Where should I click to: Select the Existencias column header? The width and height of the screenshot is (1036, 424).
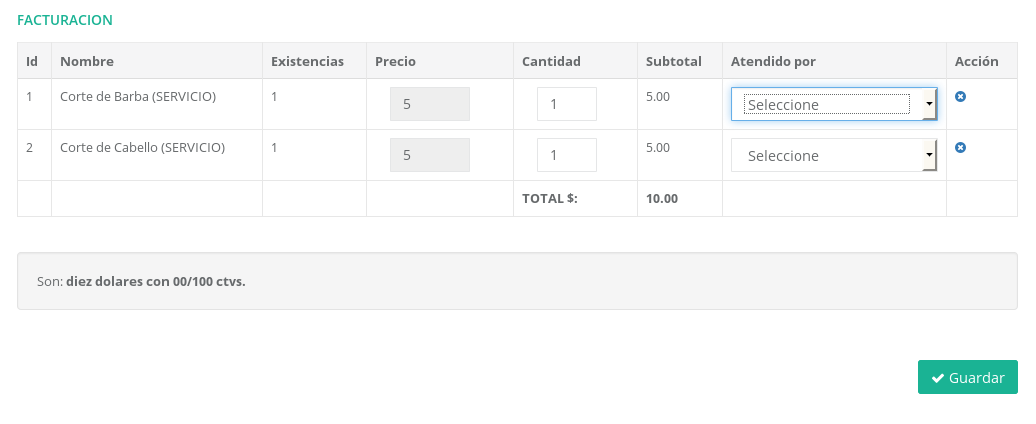307,61
